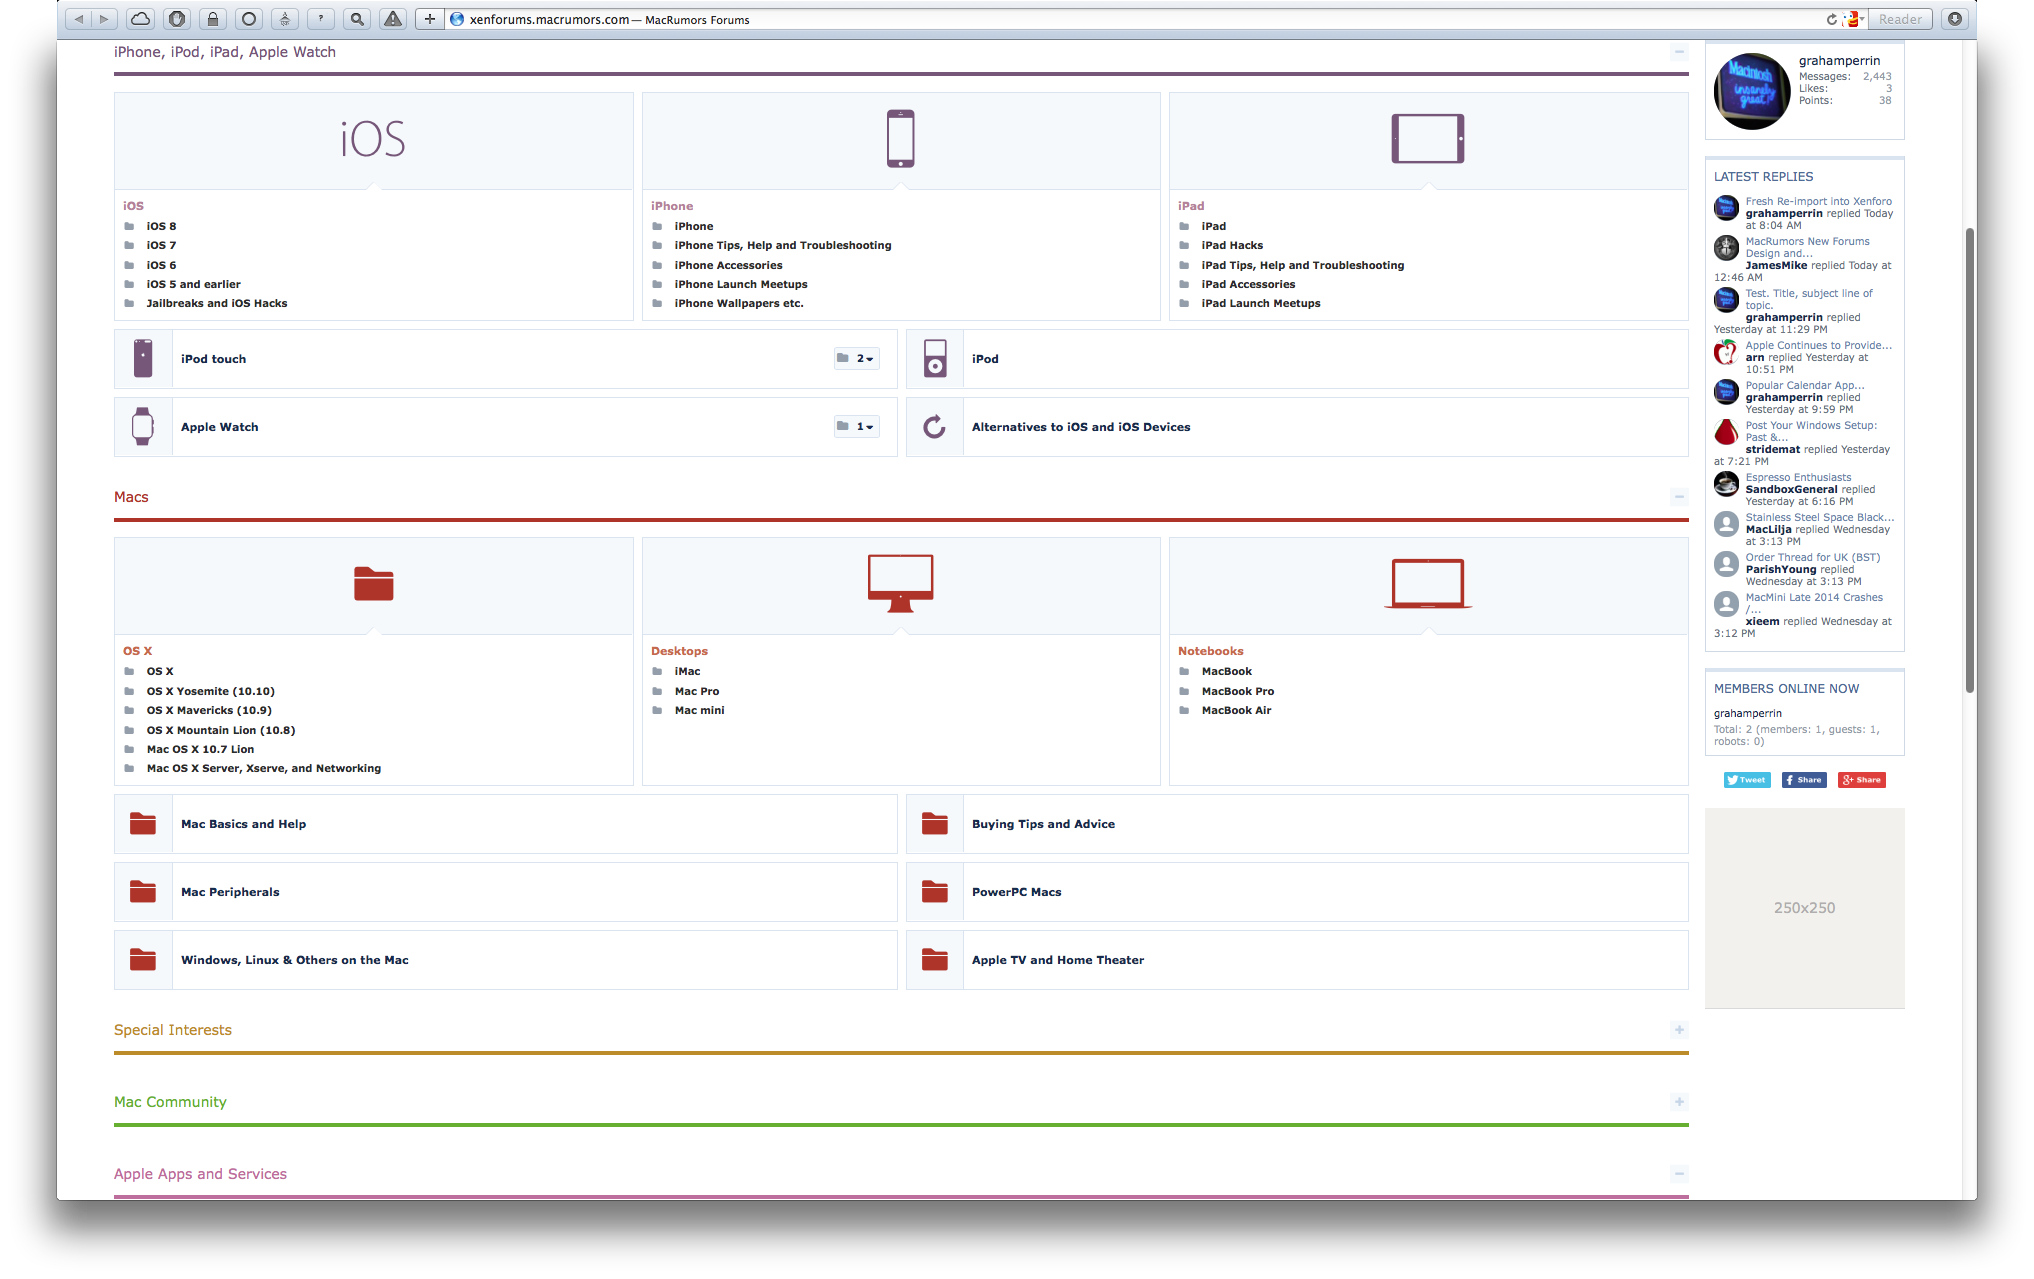This screenshot has width=2034, height=1279.
Task: Share page using Google+ Share button
Action: [1862, 780]
